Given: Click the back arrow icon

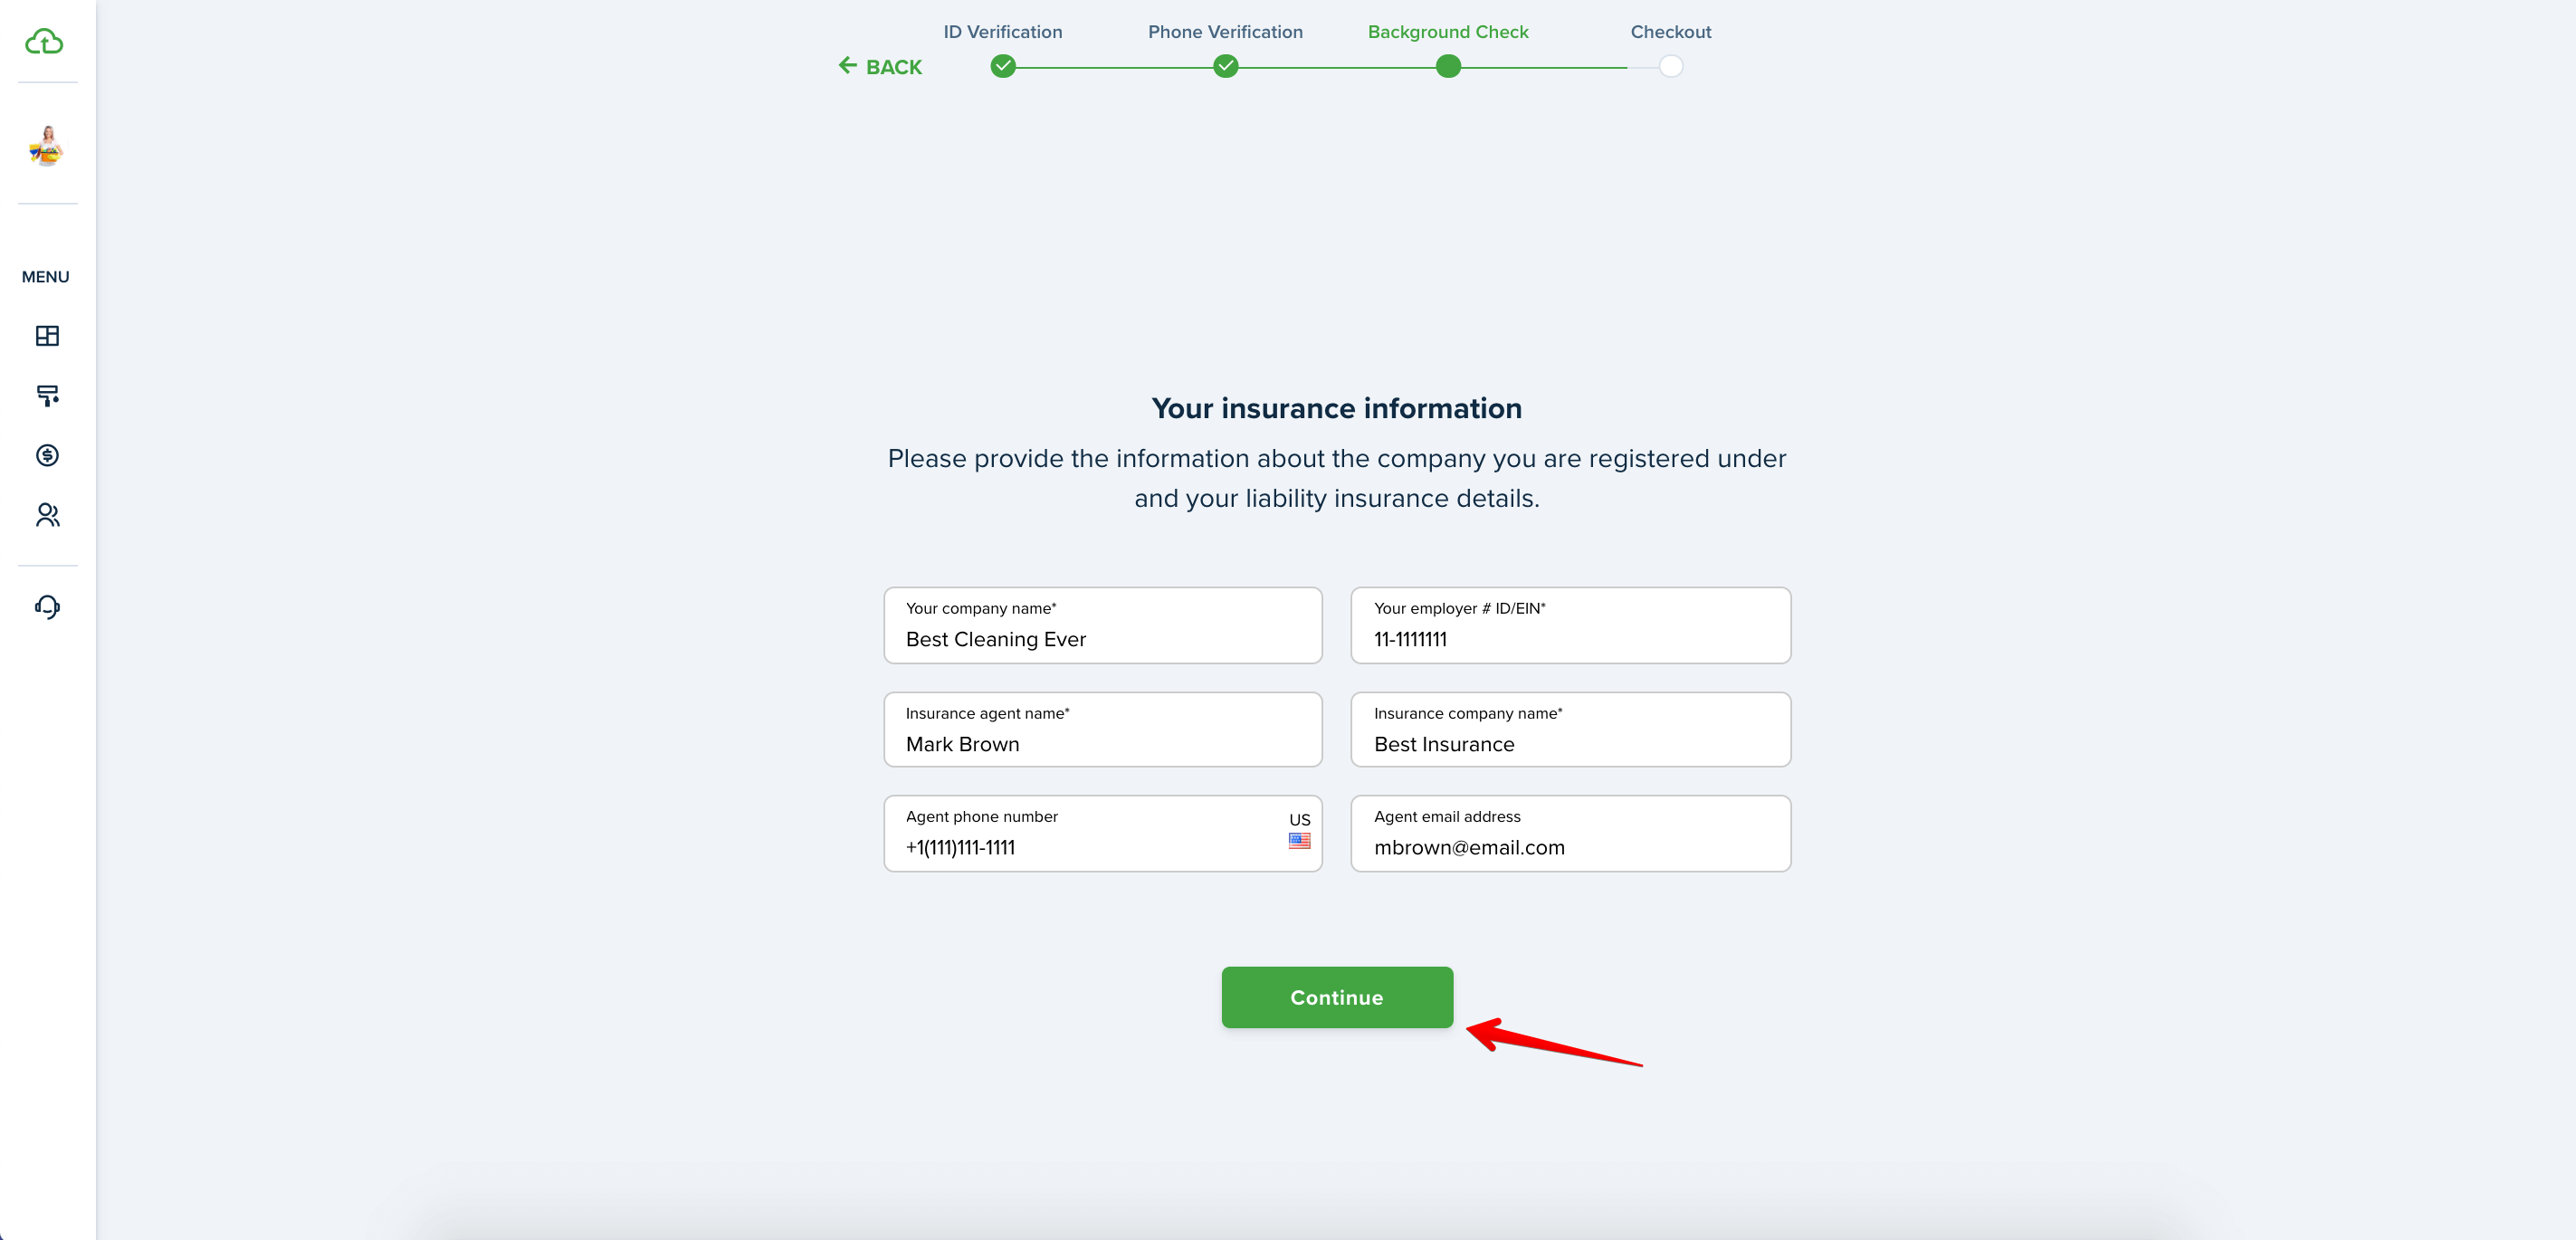Looking at the screenshot, I should point(848,66).
